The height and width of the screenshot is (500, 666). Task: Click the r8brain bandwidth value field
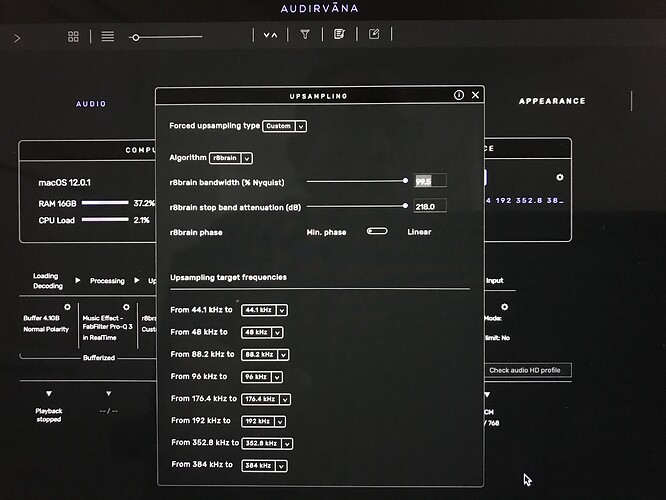pyautogui.click(x=430, y=181)
